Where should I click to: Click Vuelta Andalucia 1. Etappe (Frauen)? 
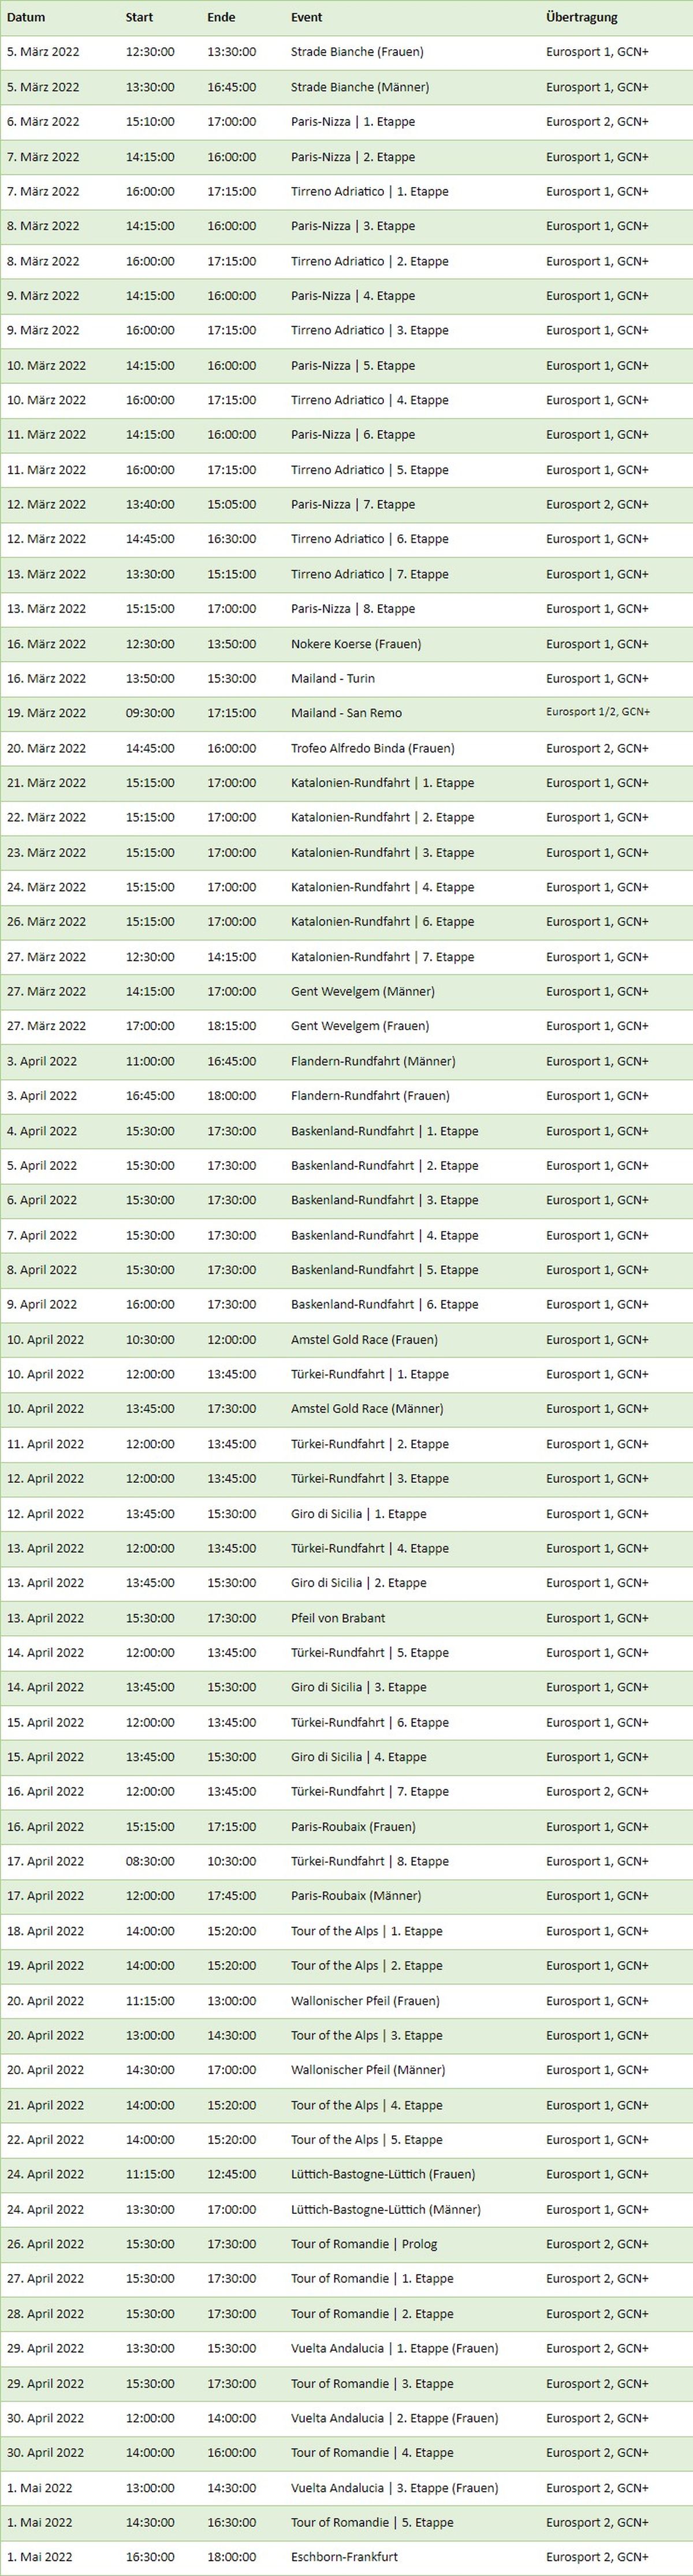pyautogui.click(x=395, y=2348)
